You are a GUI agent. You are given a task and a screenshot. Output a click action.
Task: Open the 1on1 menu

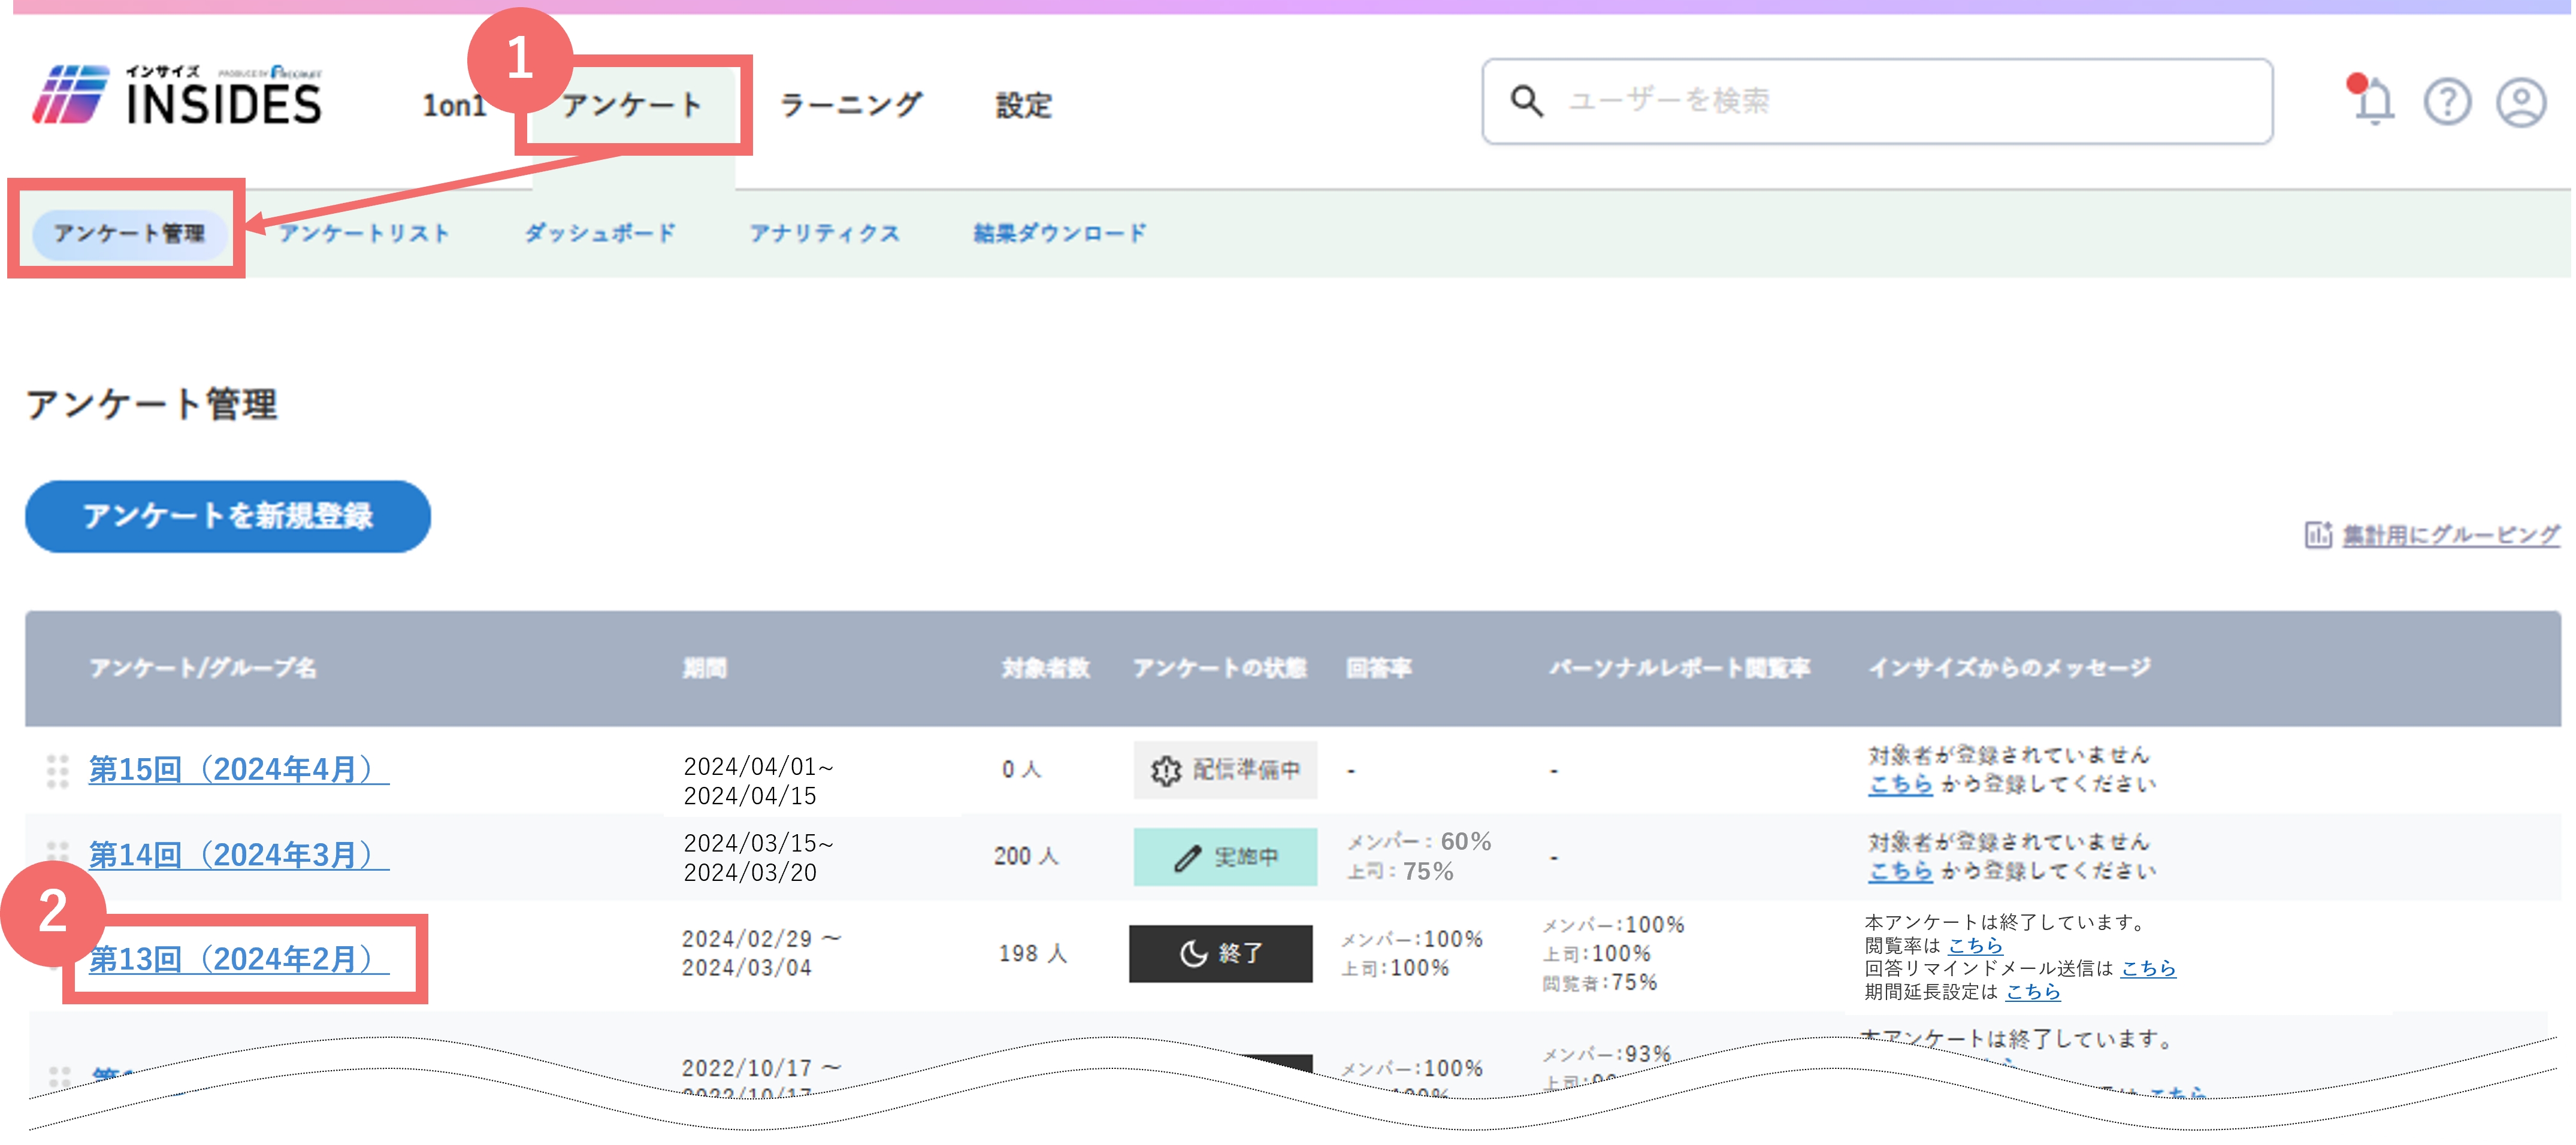[454, 105]
